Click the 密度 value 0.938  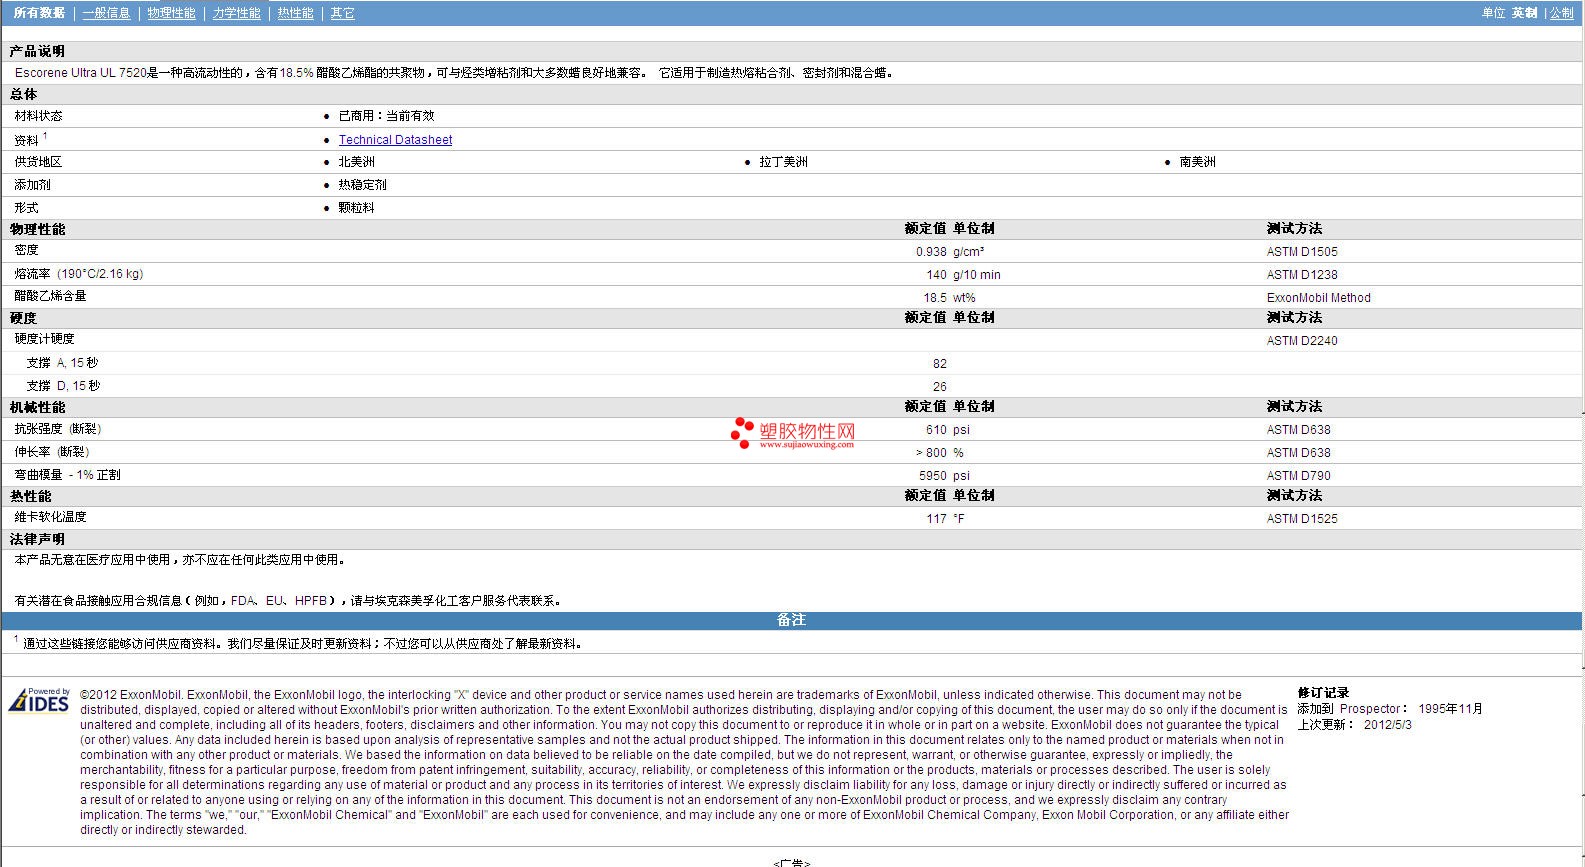(x=931, y=252)
